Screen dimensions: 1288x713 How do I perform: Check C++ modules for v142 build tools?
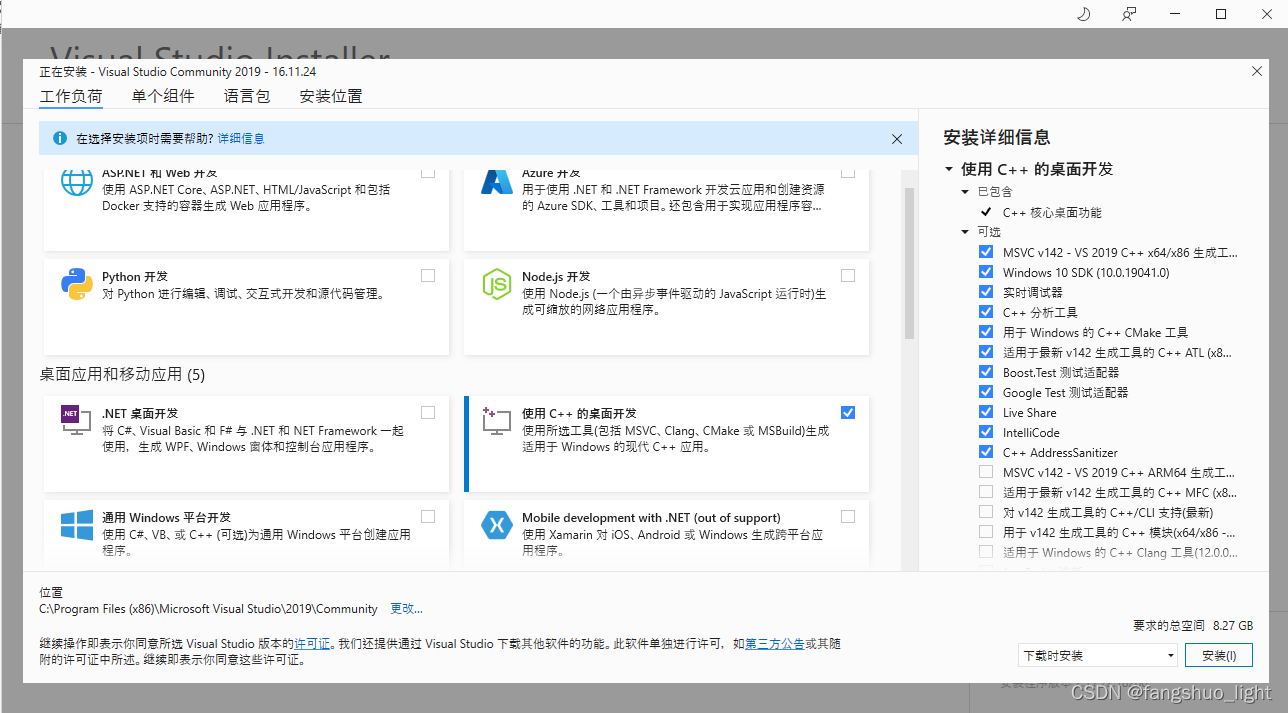987,532
